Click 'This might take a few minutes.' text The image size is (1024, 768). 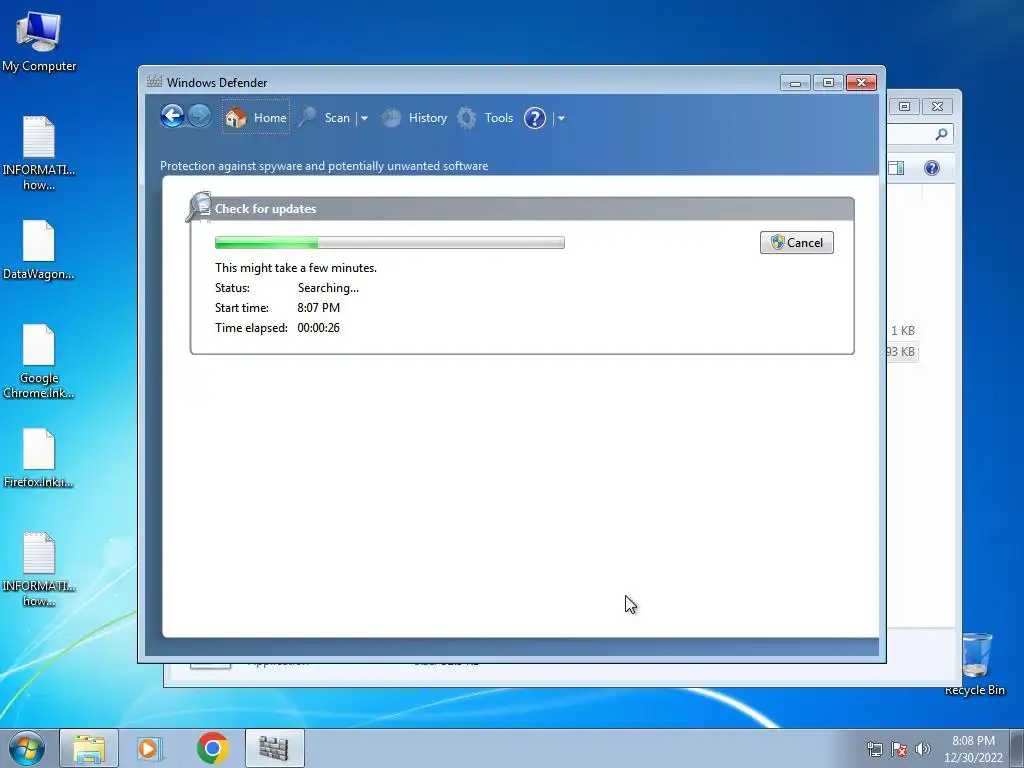tap(296, 268)
